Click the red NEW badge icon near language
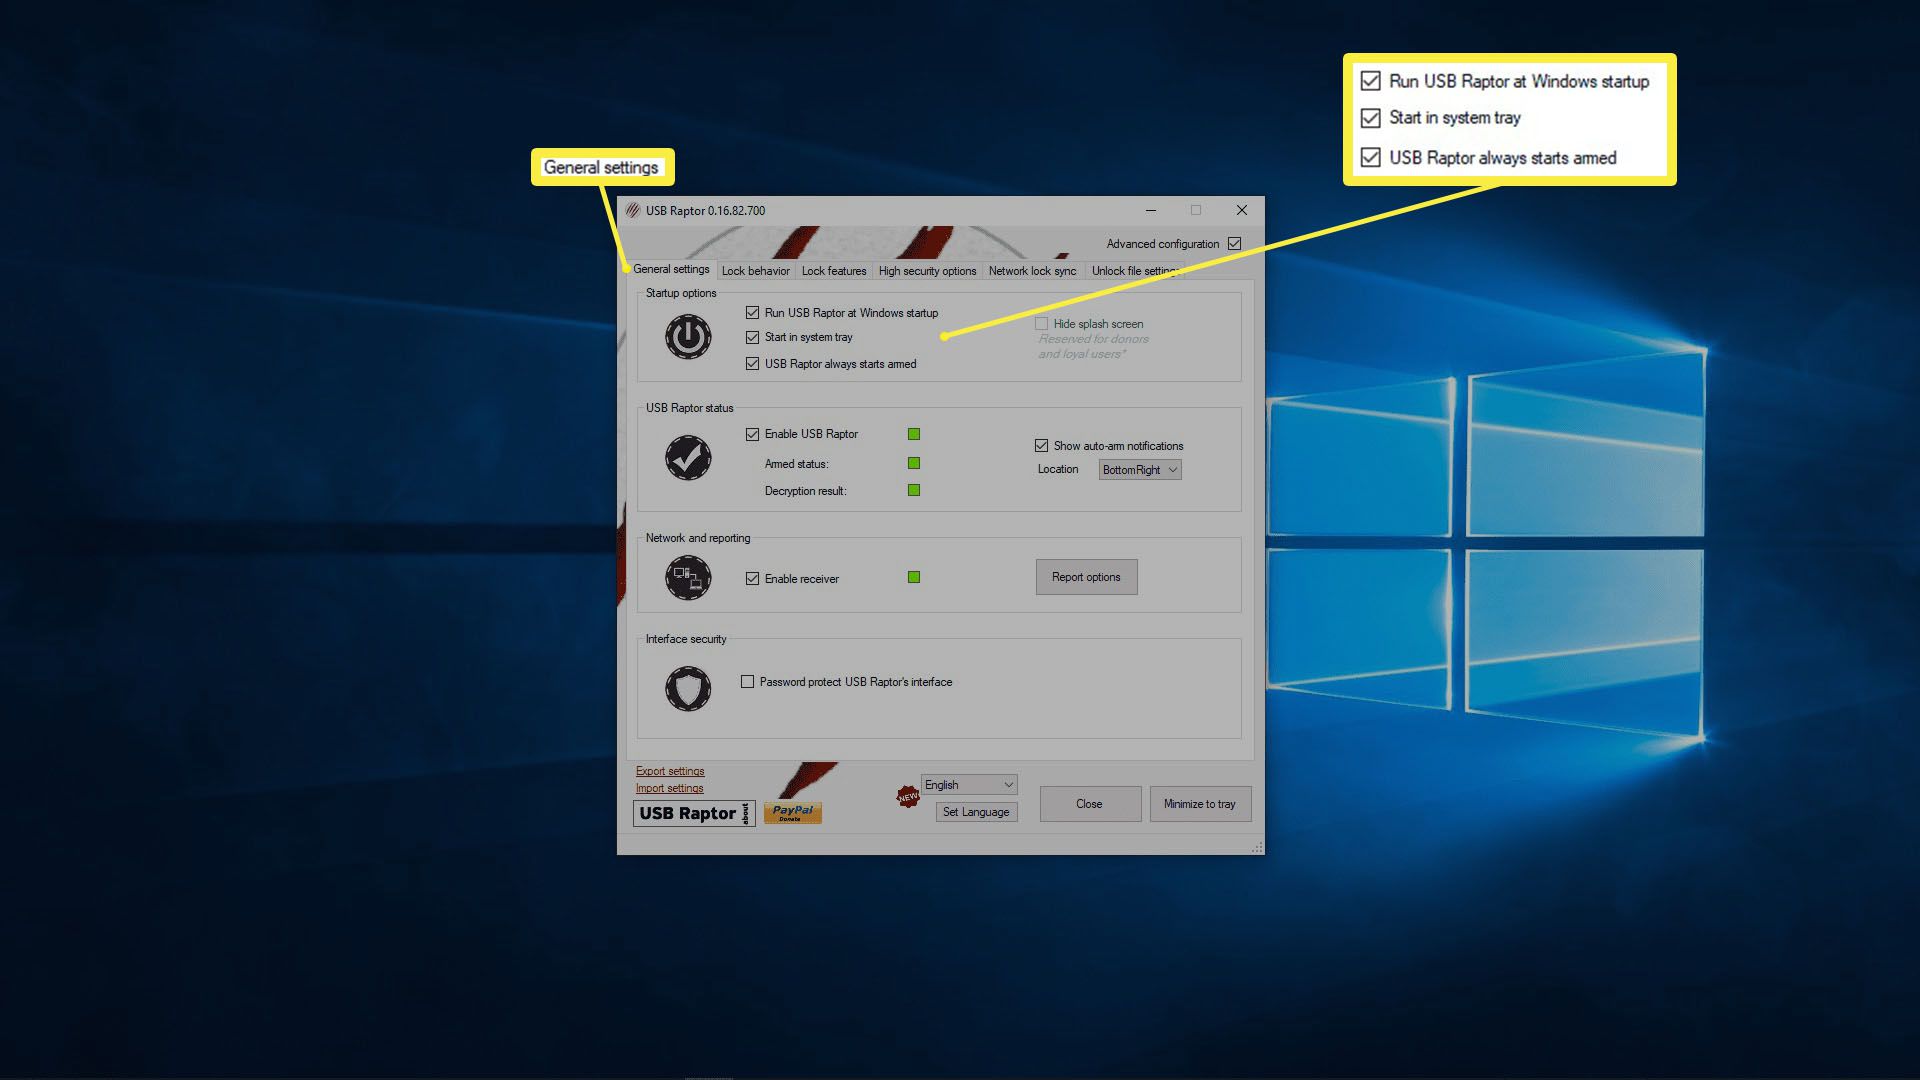This screenshot has height=1080, width=1920. pos(908,797)
